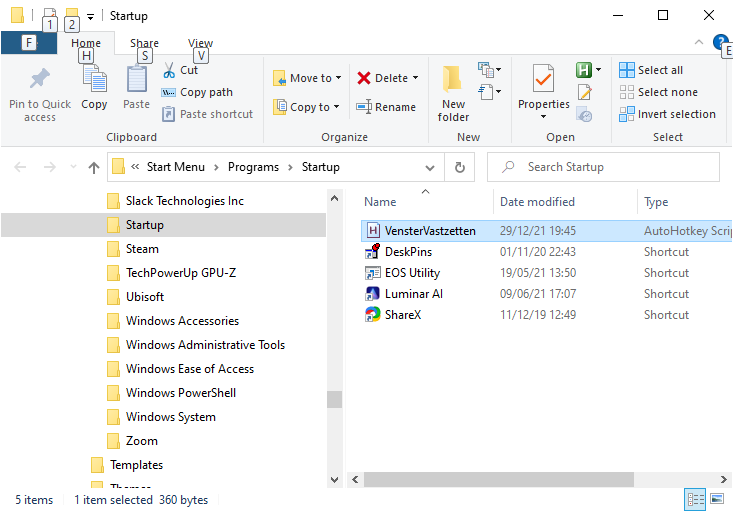Screen dimensions: 733x512
Task: Select the DeskPins shortcut
Action: click(x=546, y=252)
